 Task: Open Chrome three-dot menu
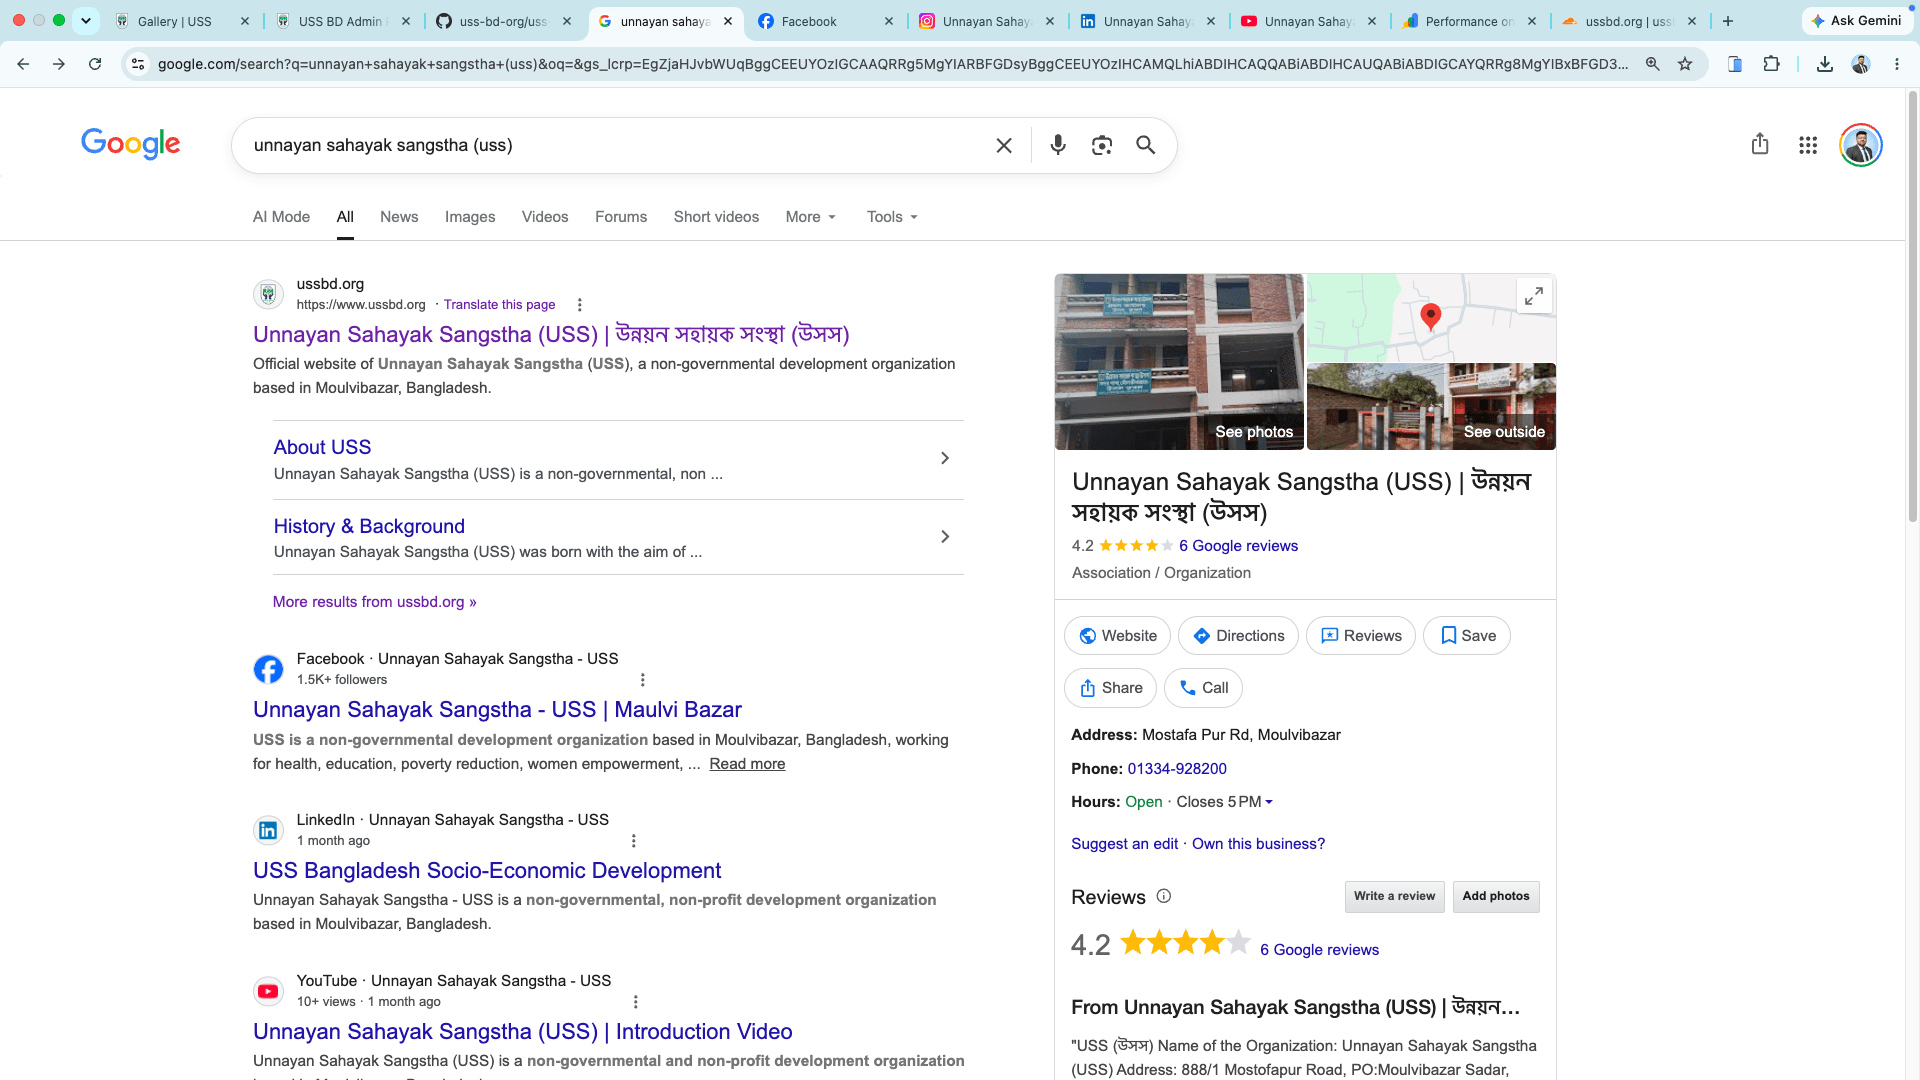point(1897,64)
